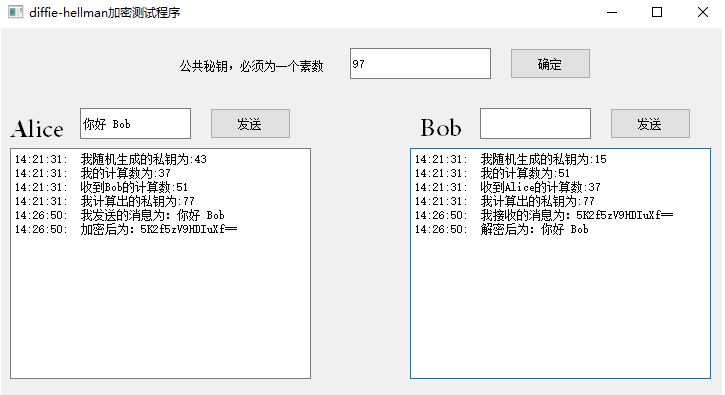725x395 pixels.
Task: Click Bob's 发送 send button
Action: [x=650, y=123]
